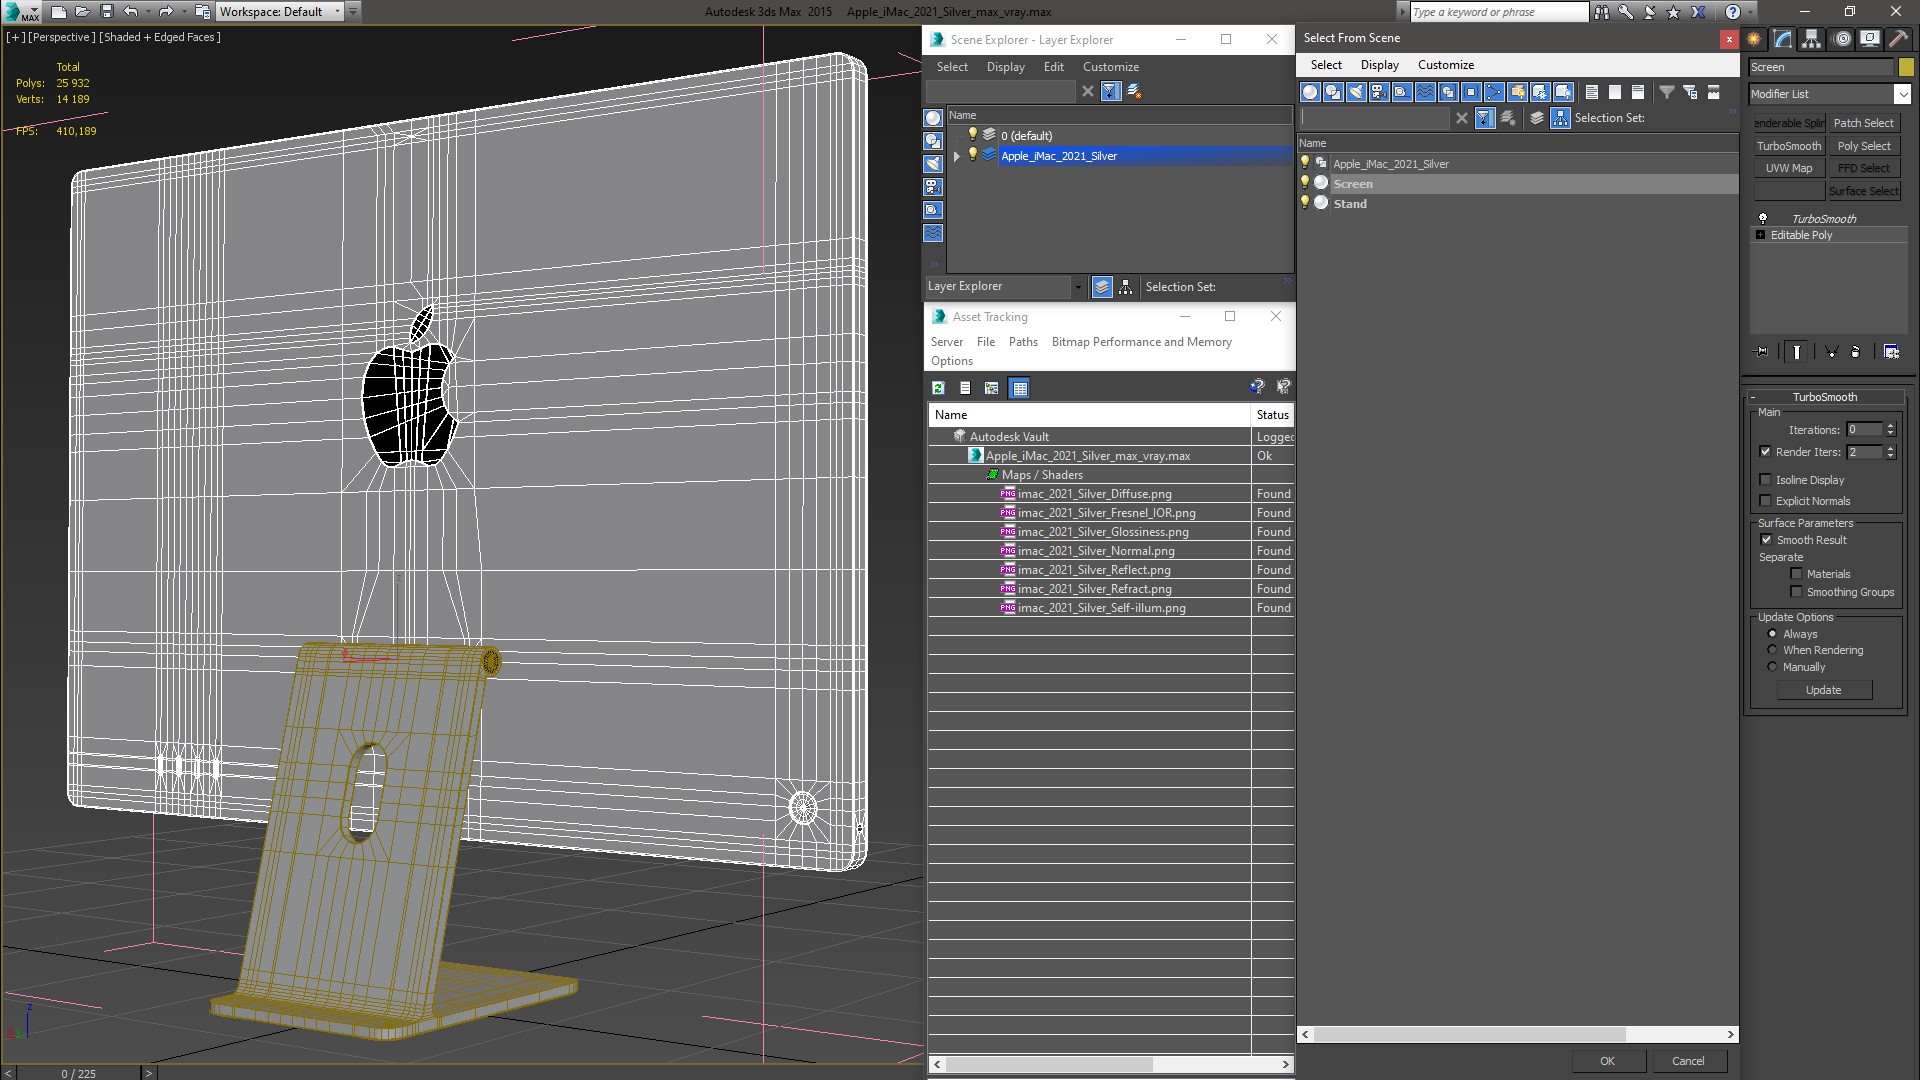Toggle TurboSmooth modifier lightbulb in stack
This screenshot has width=1920, height=1080.
[x=1763, y=218]
